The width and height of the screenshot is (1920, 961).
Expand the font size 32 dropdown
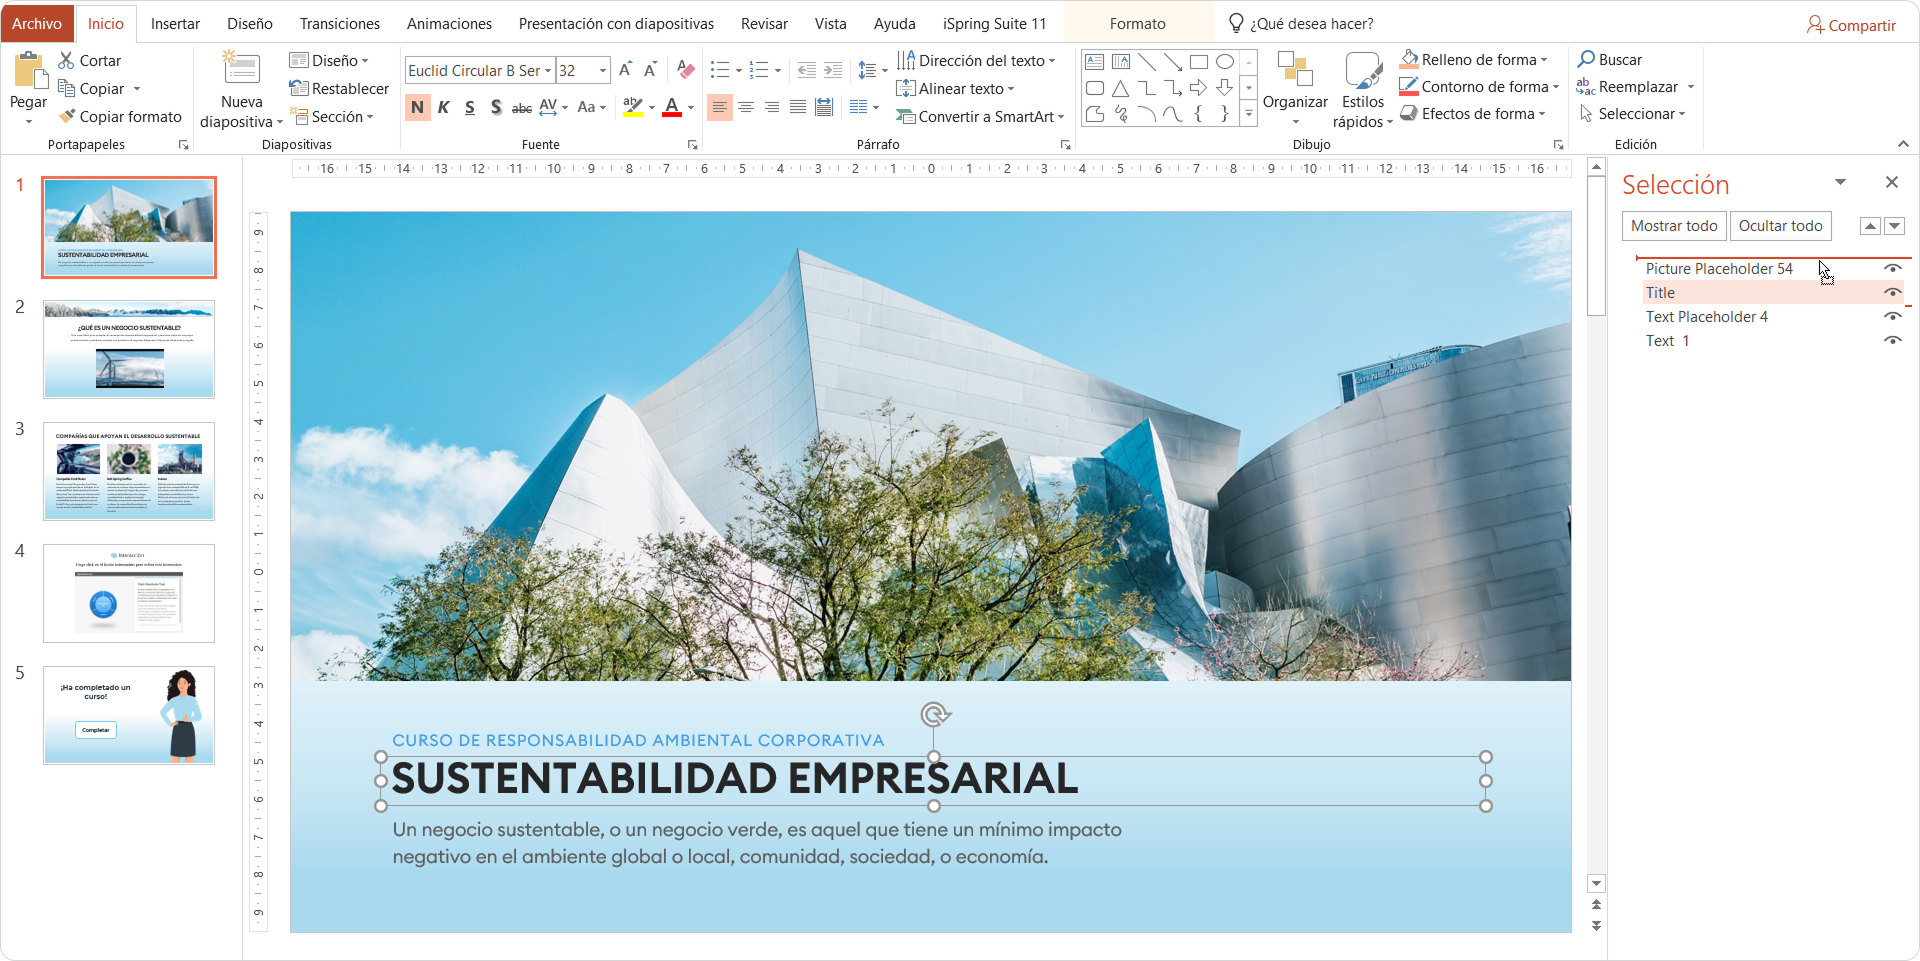(603, 70)
